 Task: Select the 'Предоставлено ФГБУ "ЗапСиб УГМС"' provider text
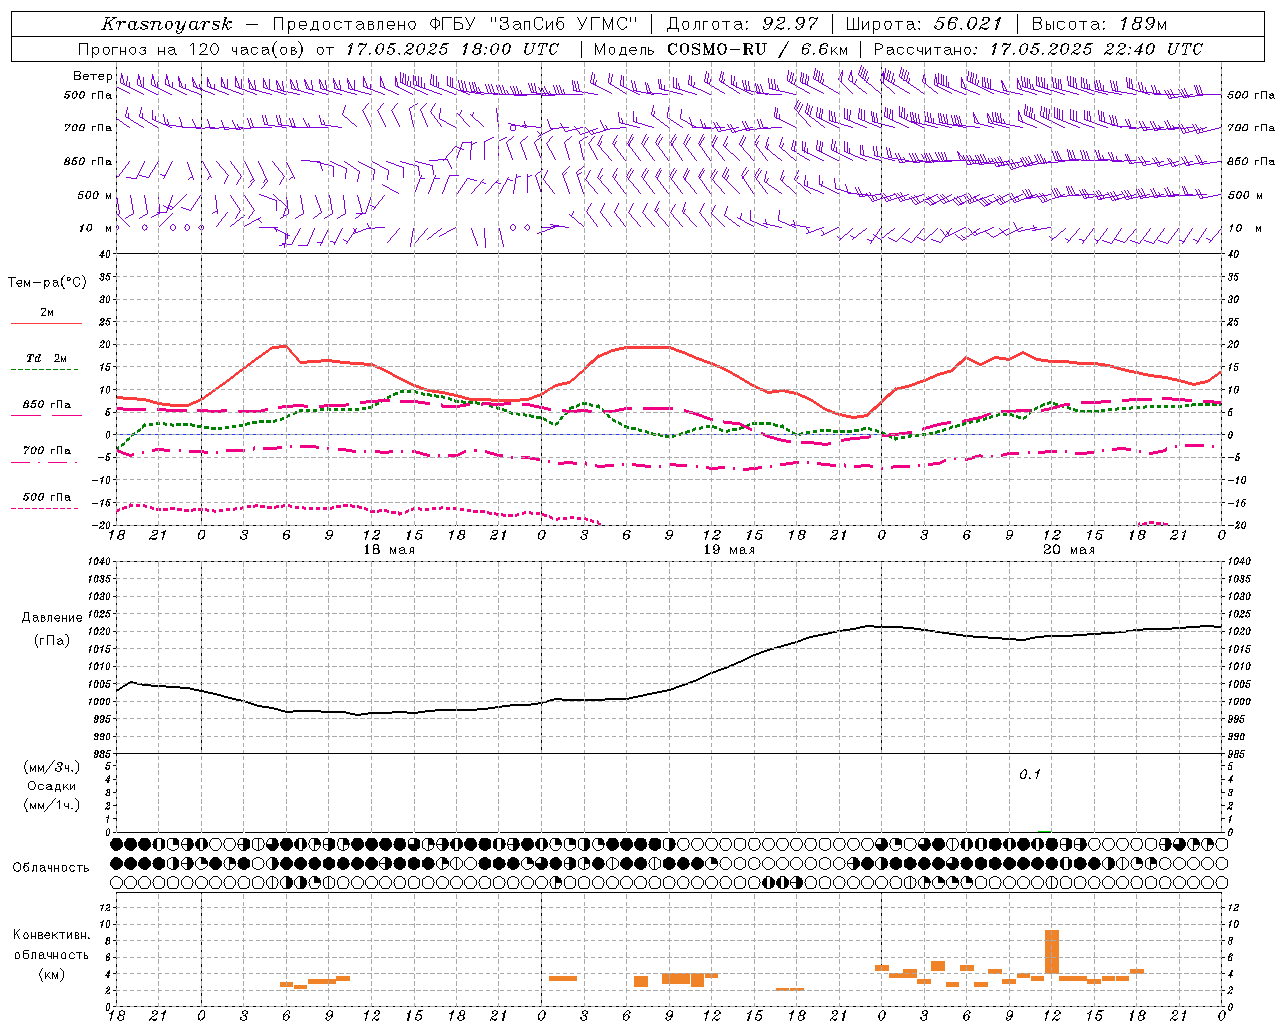pos(456,24)
